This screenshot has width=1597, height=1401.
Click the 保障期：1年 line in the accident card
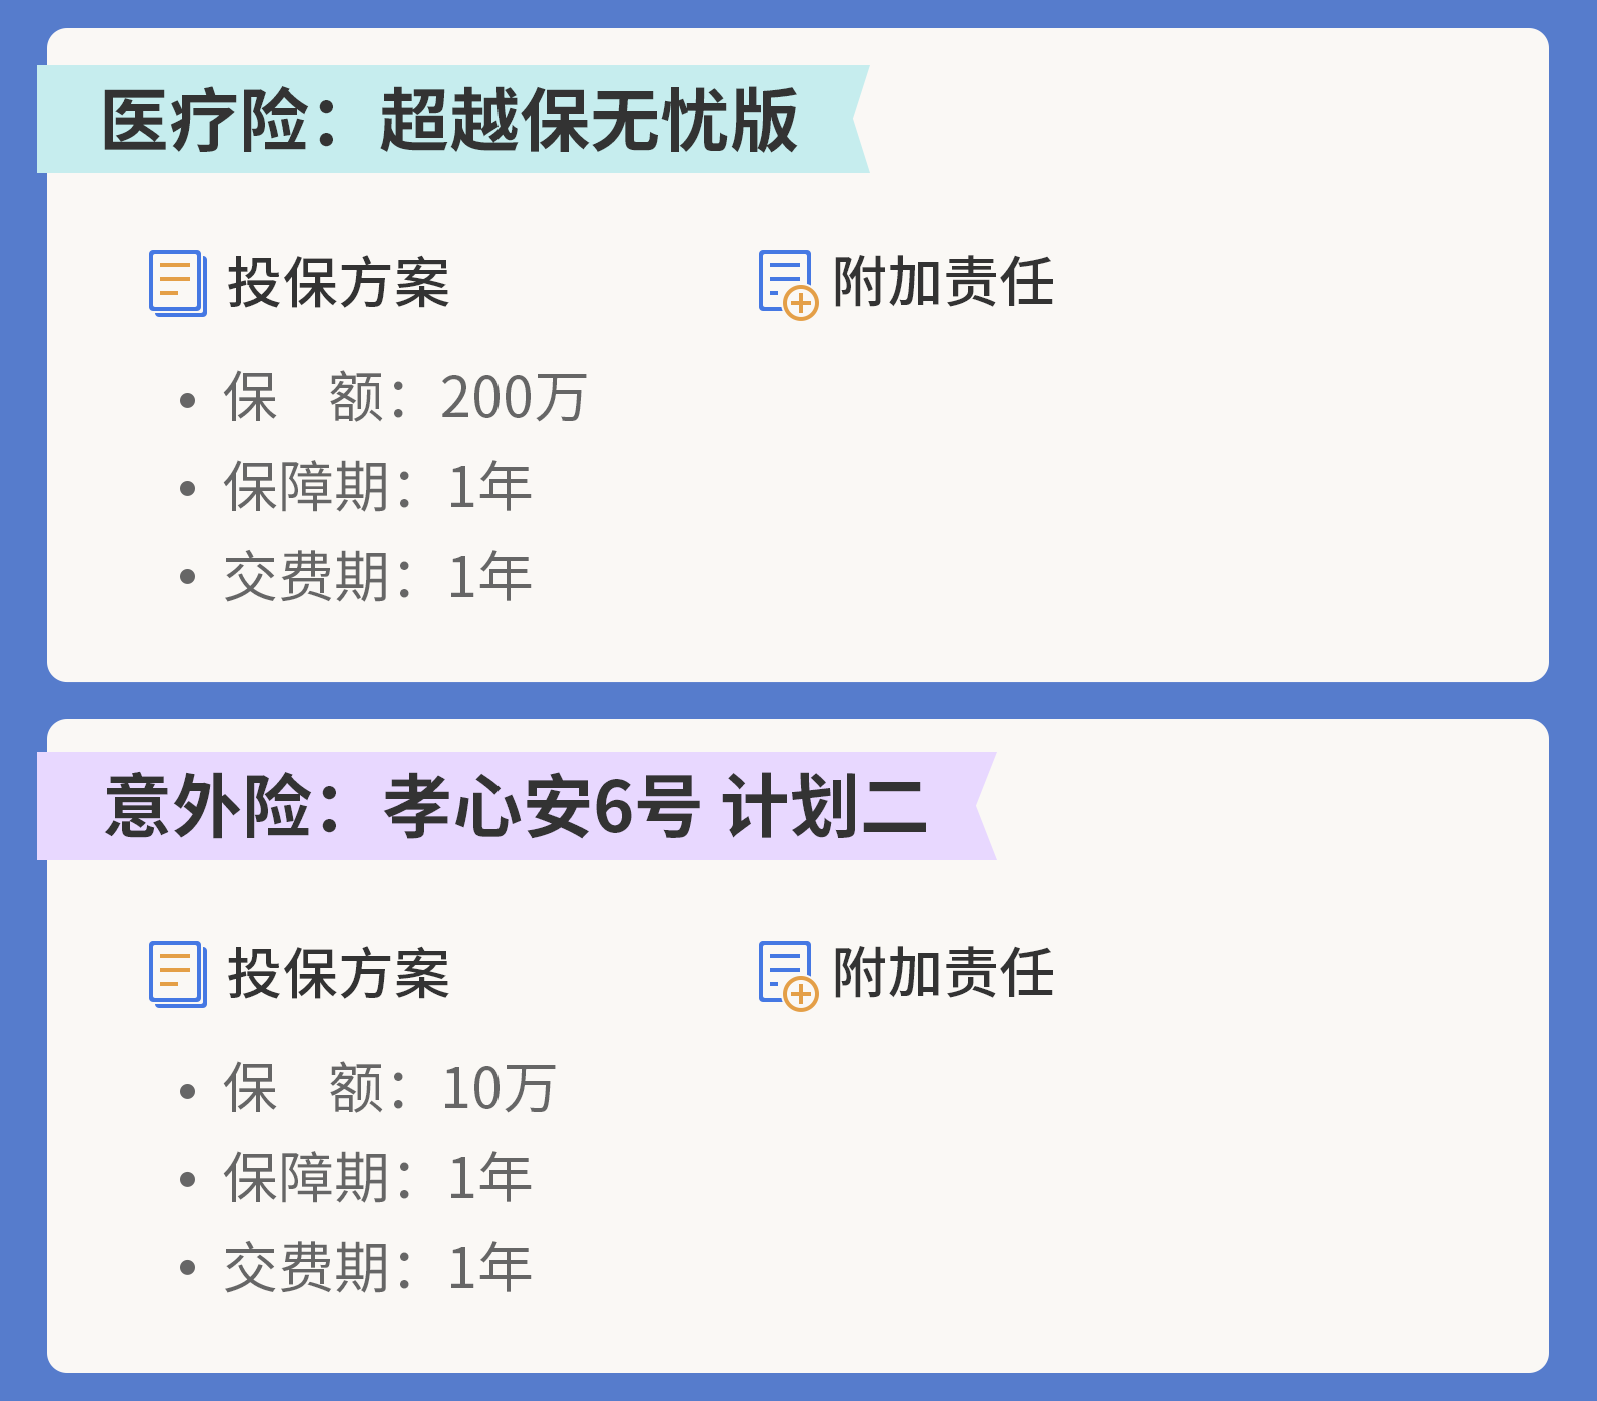(x=378, y=1178)
